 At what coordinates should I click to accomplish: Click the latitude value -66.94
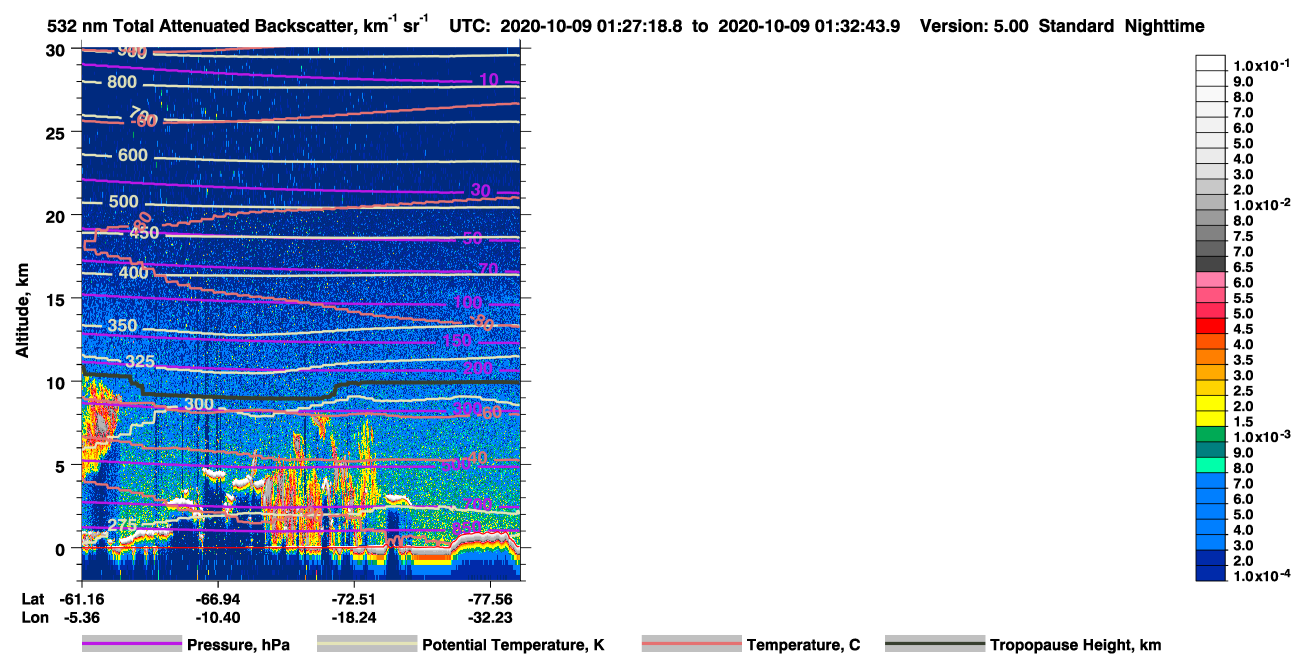[218, 598]
